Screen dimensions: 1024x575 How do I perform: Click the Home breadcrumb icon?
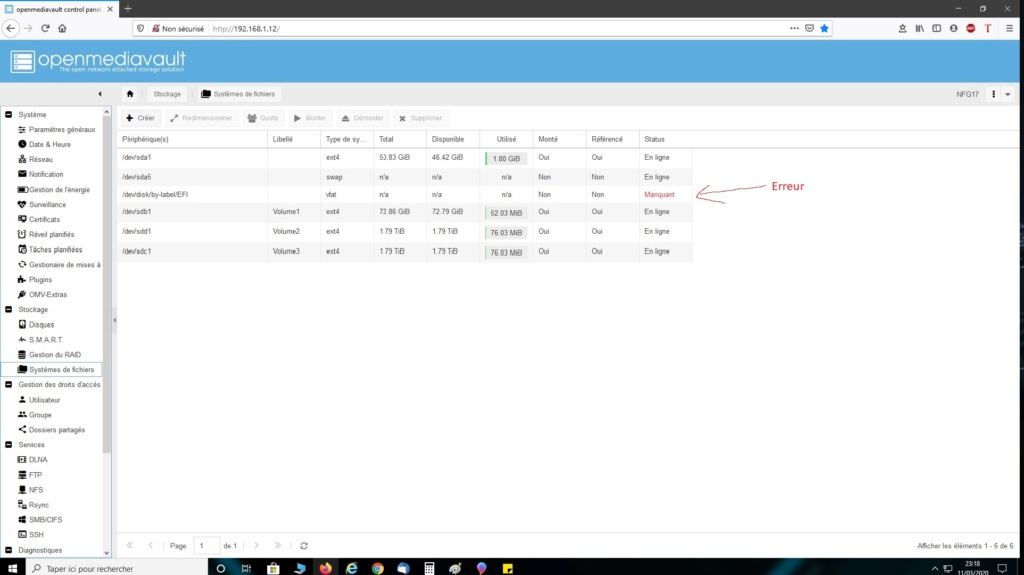pos(130,94)
